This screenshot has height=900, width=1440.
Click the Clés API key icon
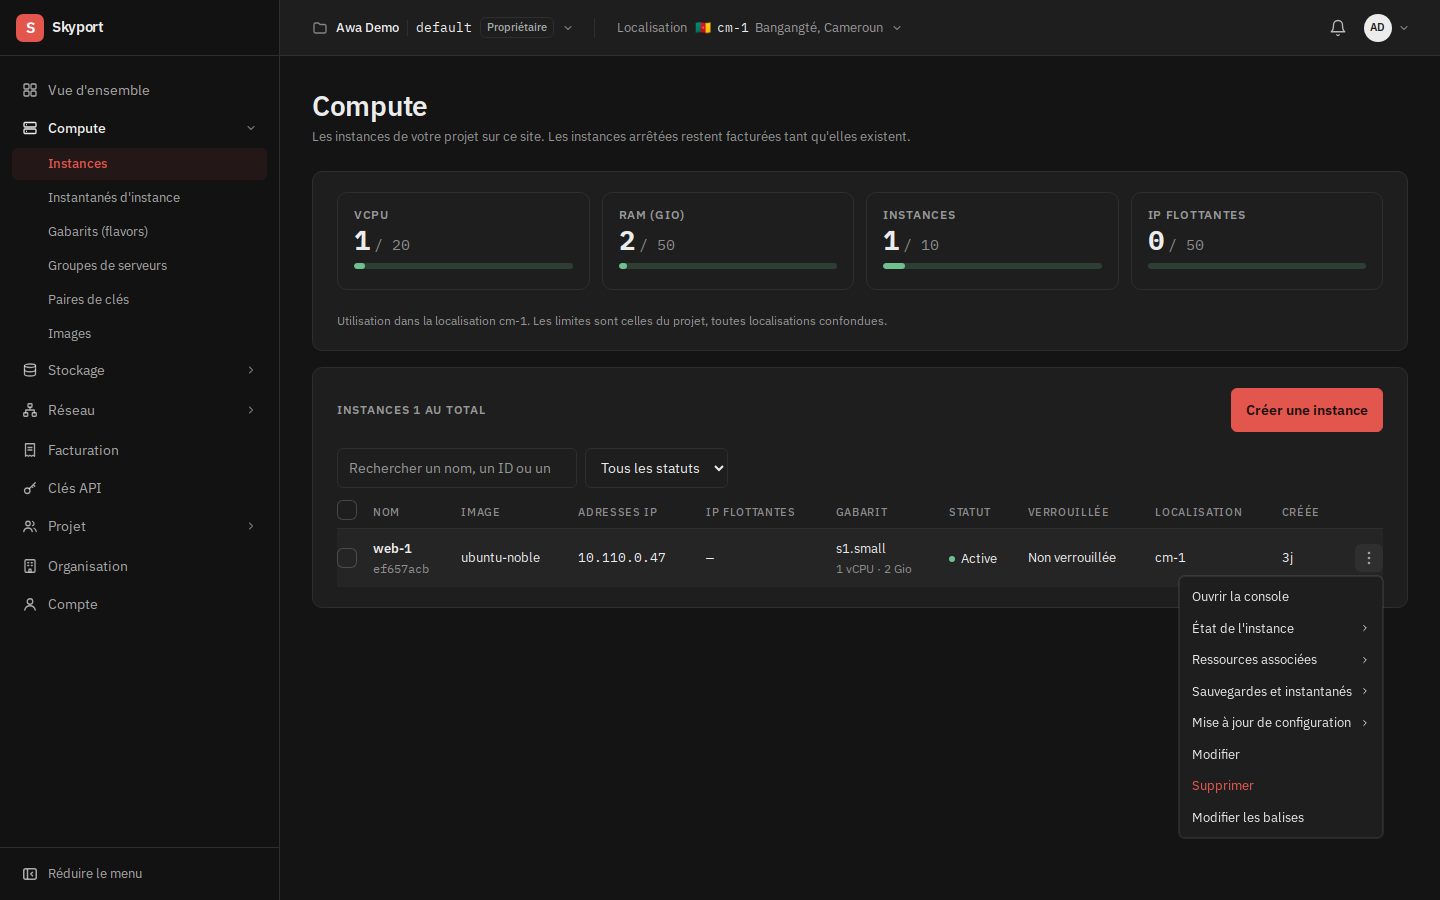pos(30,488)
